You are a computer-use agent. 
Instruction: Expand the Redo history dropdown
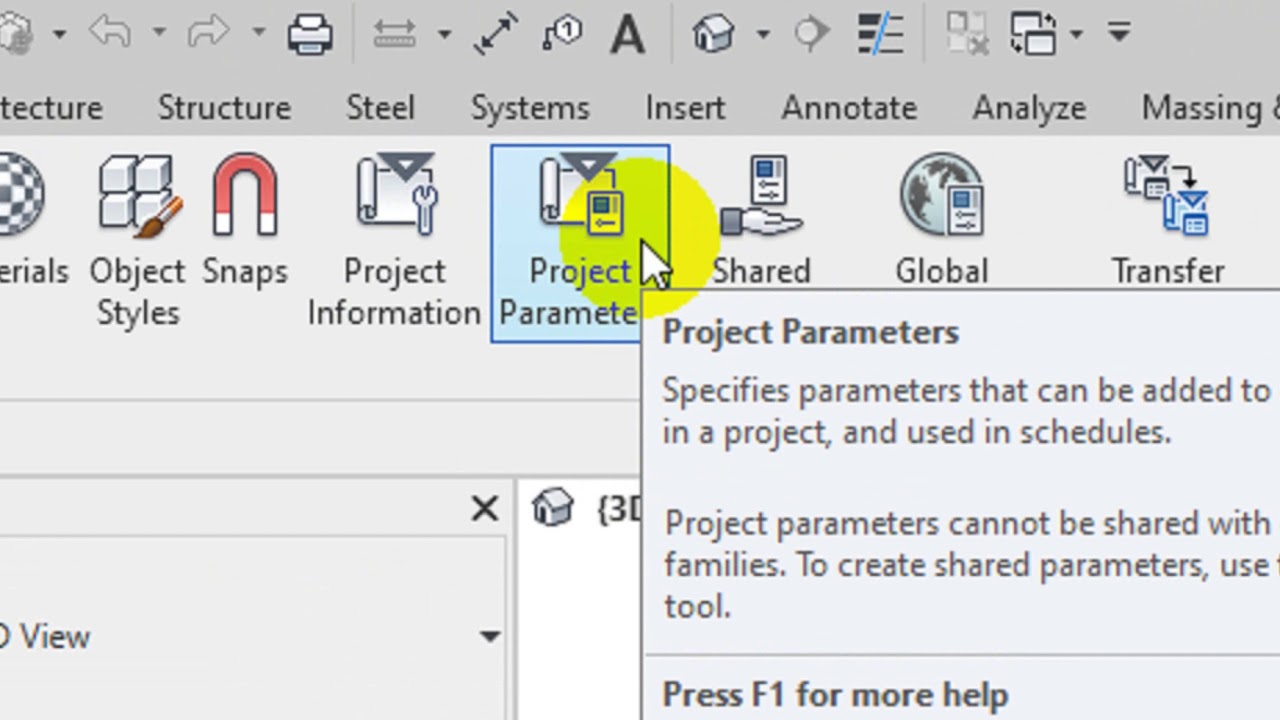pyautogui.click(x=259, y=34)
